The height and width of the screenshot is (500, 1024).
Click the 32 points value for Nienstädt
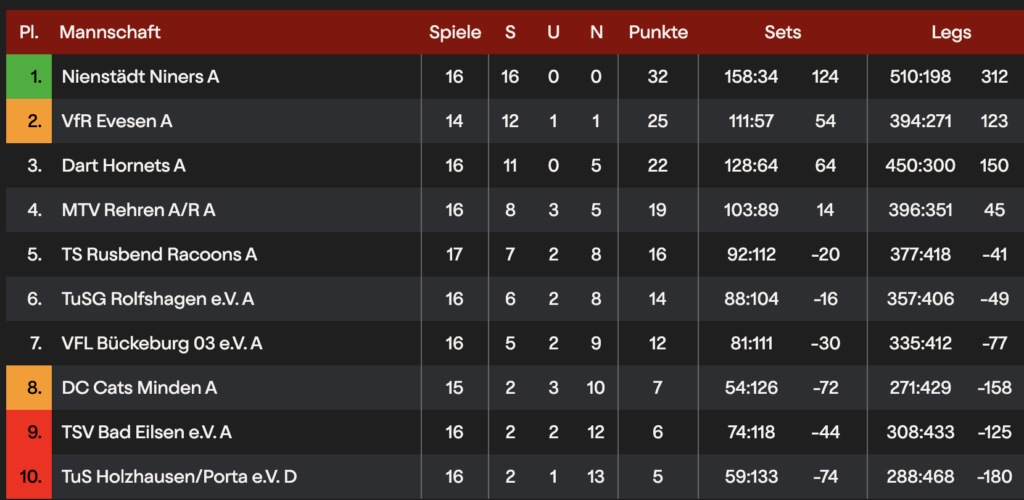coord(658,77)
